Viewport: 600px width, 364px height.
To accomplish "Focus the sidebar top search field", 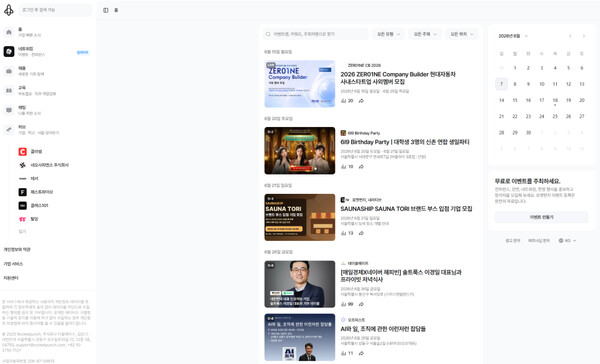I will point(55,10).
